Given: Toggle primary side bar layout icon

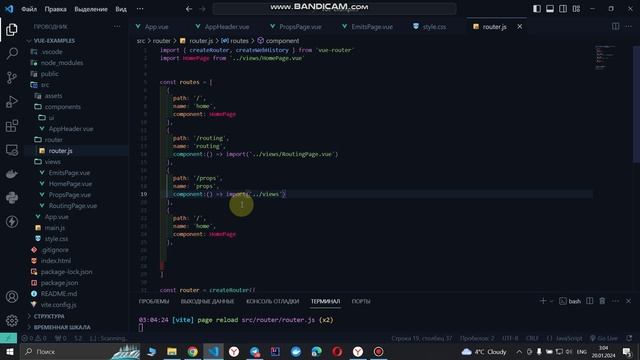Looking at the screenshot, I should (537, 9).
